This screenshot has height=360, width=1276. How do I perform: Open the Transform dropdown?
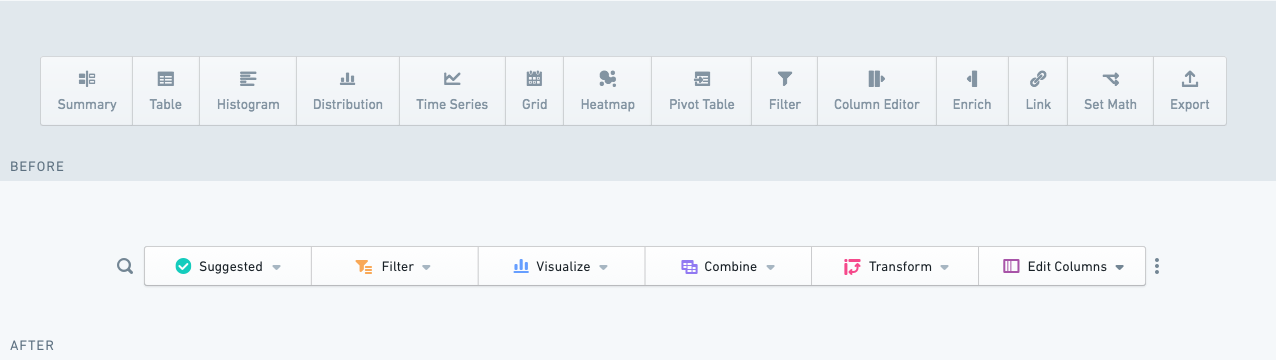coord(895,267)
